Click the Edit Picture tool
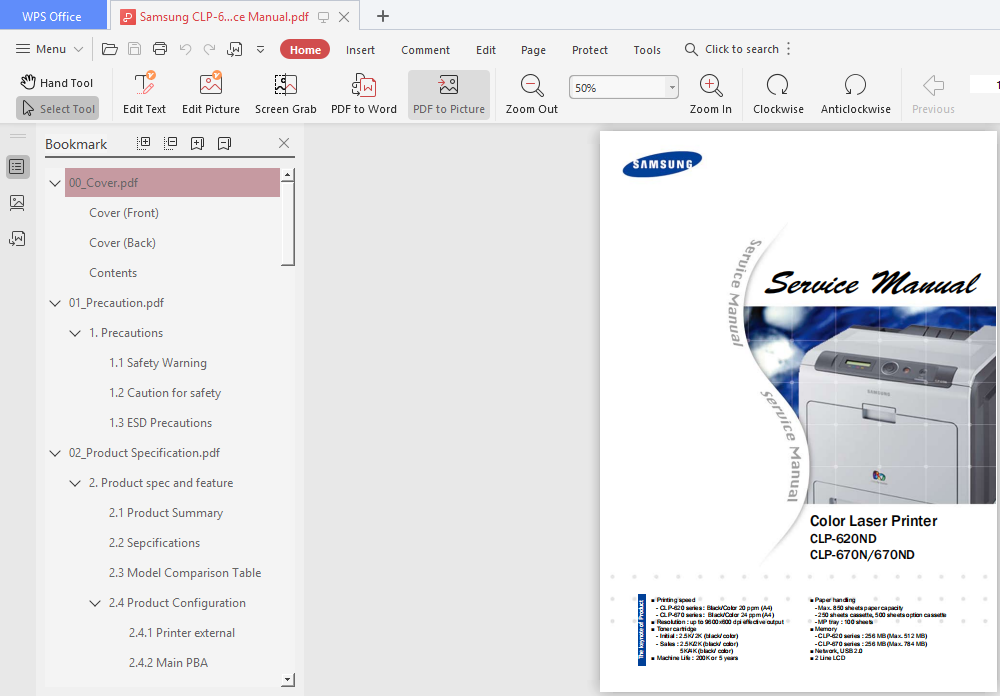 pyautogui.click(x=210, y=94)
